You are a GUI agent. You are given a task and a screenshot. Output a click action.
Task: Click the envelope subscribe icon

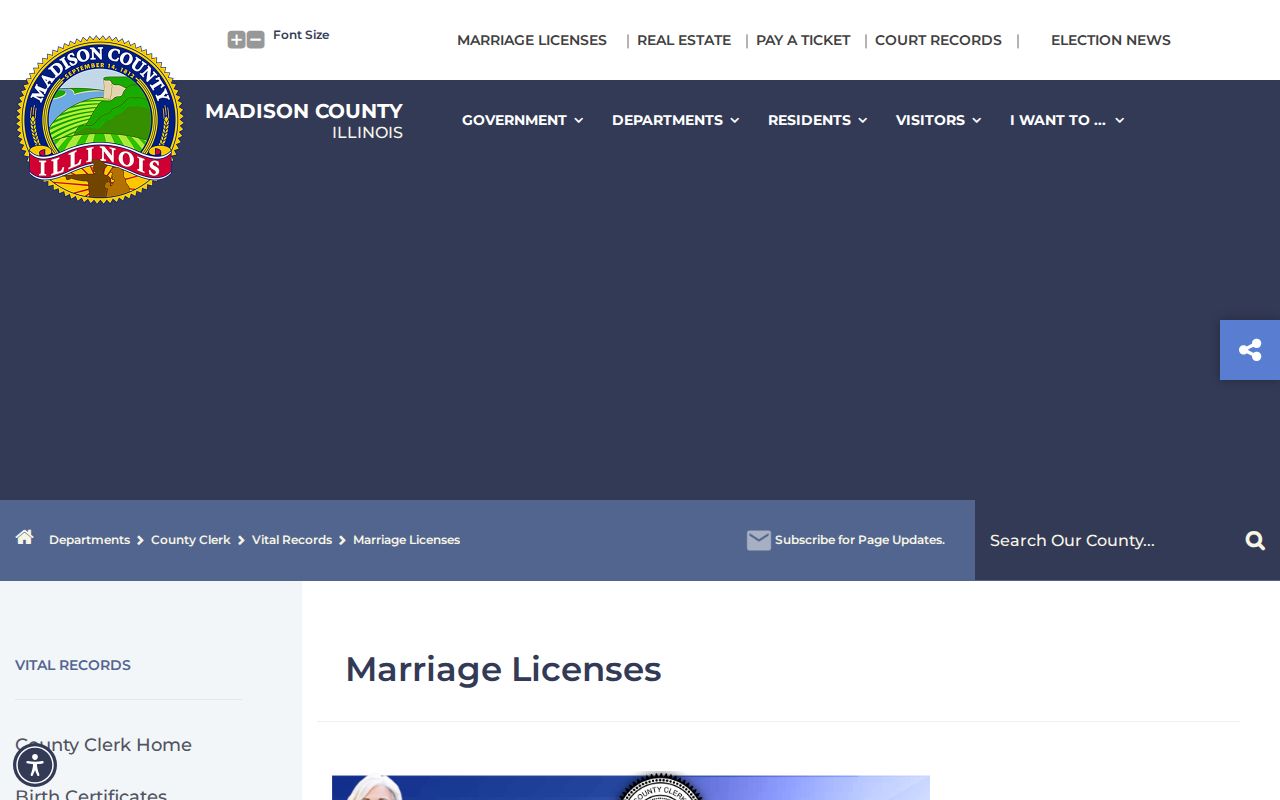click(759, 540)
